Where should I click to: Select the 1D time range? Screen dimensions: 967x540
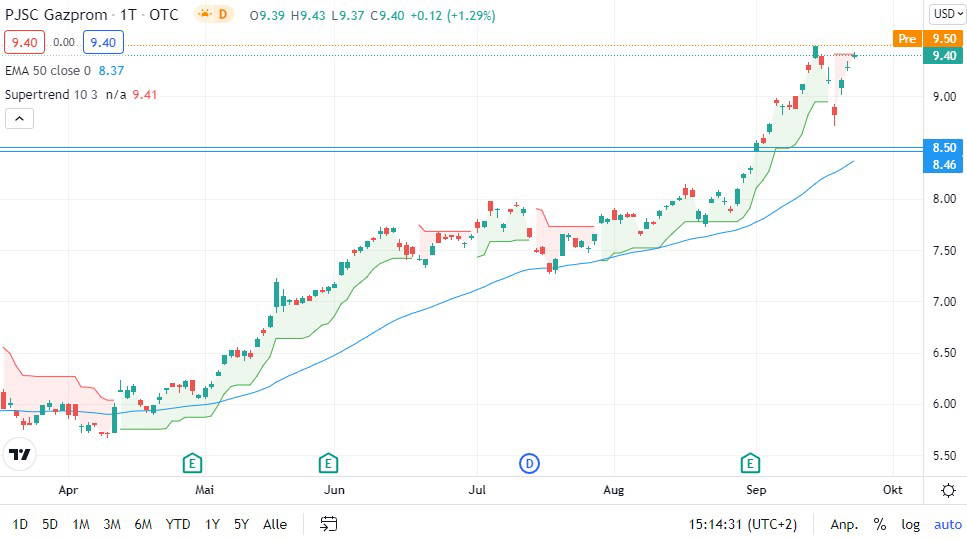click(20, 525)
